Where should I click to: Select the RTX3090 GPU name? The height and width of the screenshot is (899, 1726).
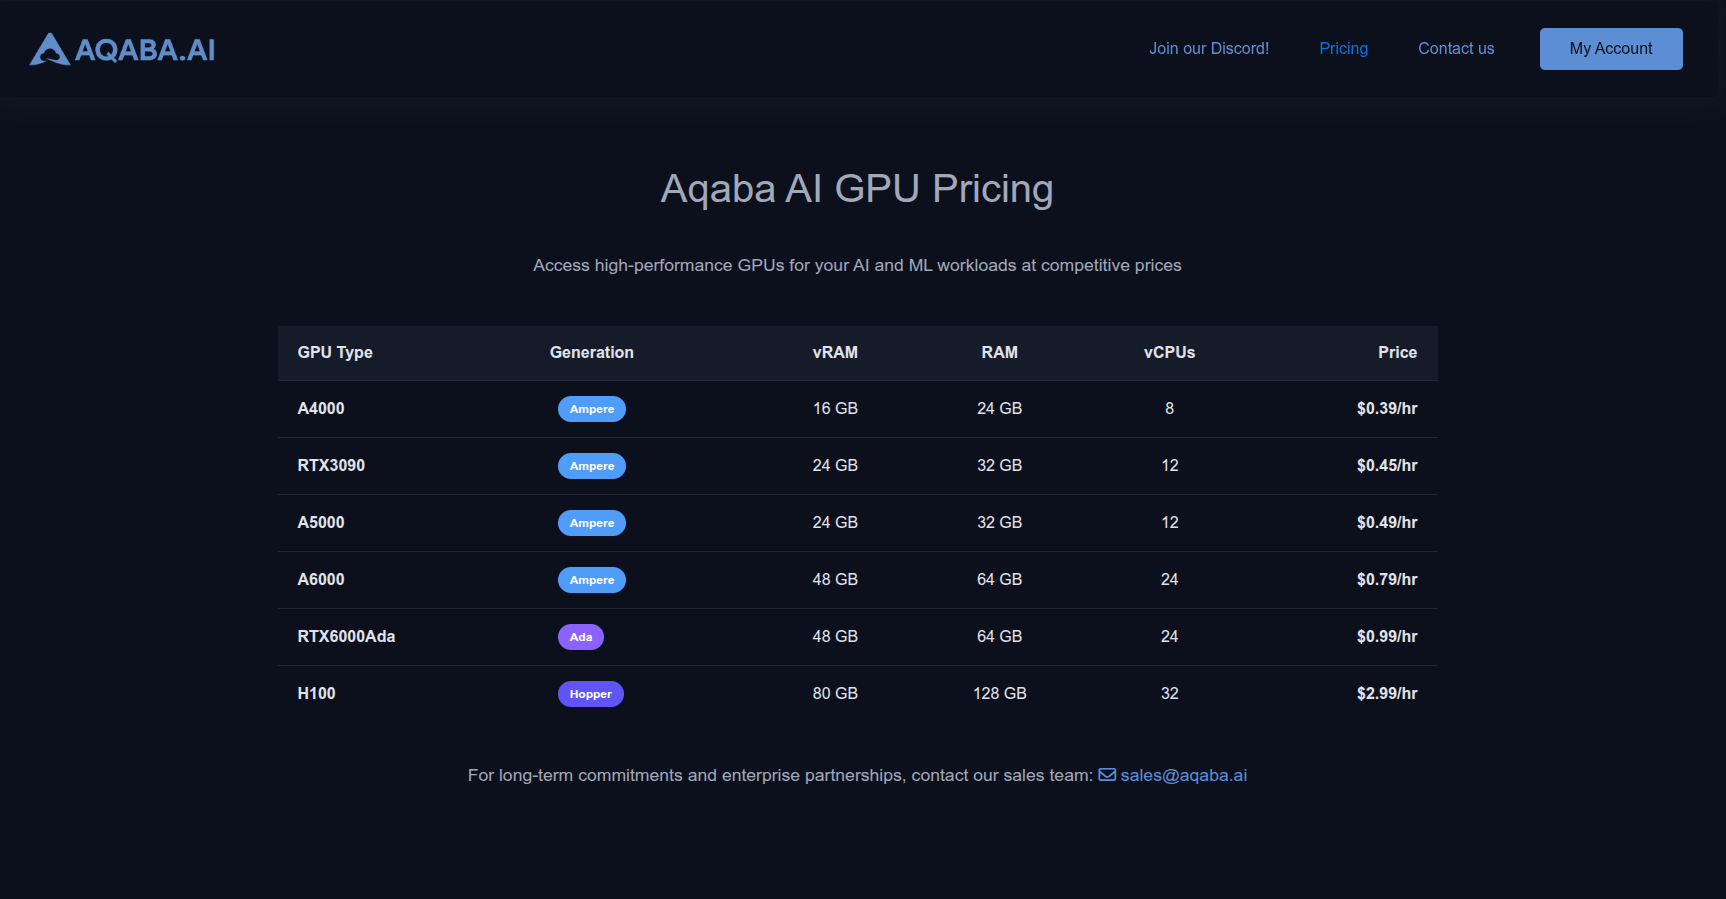tap(331, 465)
